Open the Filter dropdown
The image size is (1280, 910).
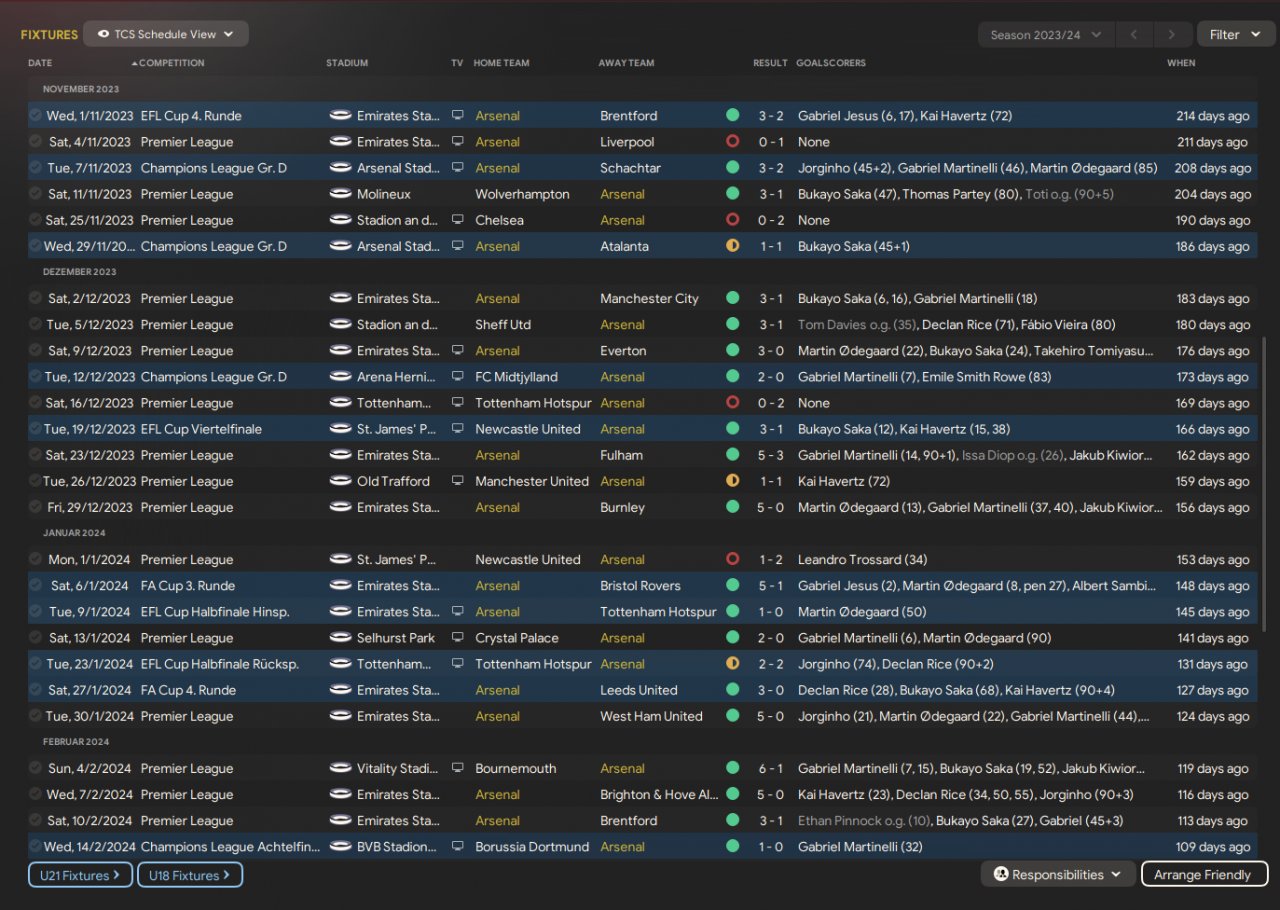click(x=1236, y=35)
